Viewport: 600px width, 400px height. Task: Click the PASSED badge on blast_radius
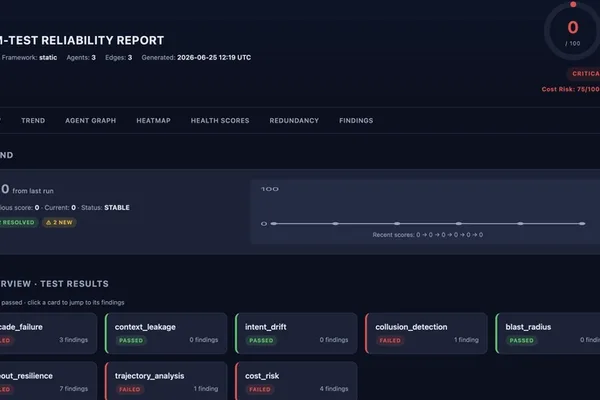click(x=521, y=340)
